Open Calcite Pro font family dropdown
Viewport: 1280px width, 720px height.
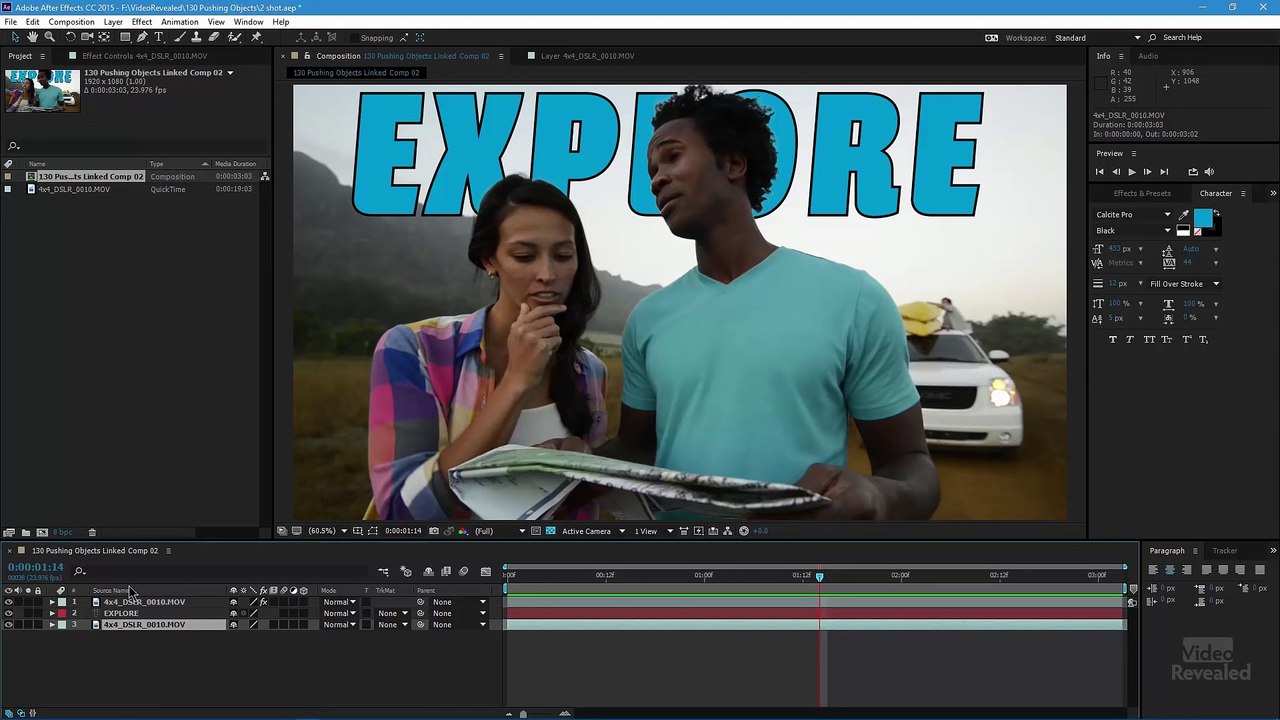(x=1132, y=215)
